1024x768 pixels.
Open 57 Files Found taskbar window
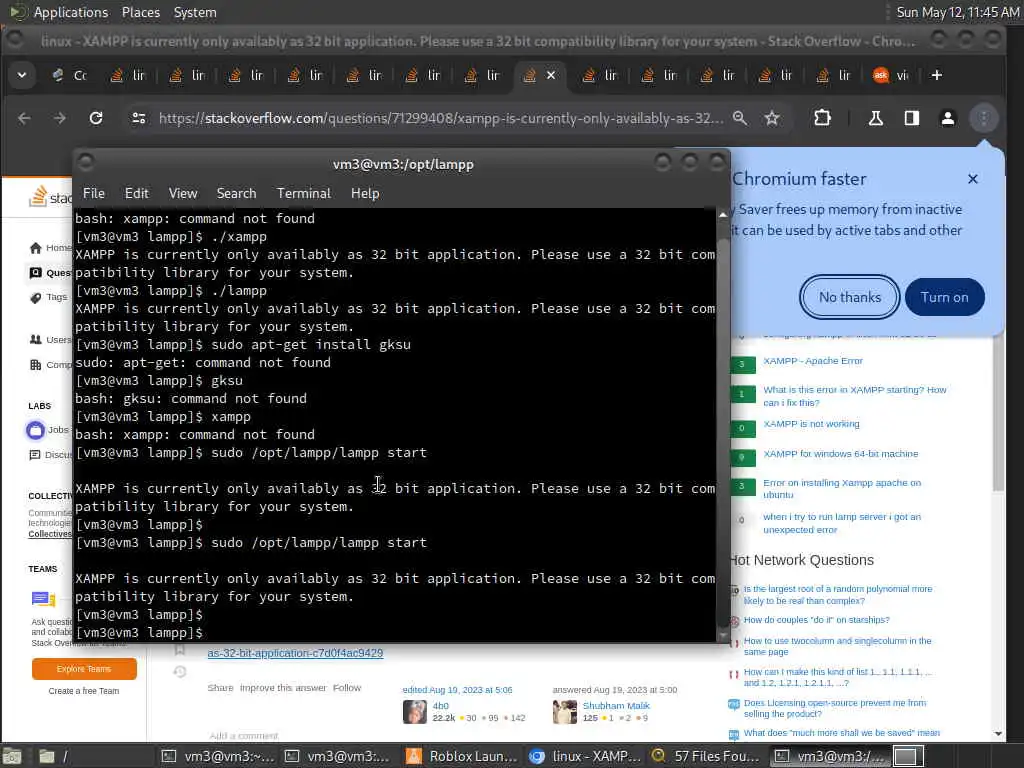pos(706,756)
